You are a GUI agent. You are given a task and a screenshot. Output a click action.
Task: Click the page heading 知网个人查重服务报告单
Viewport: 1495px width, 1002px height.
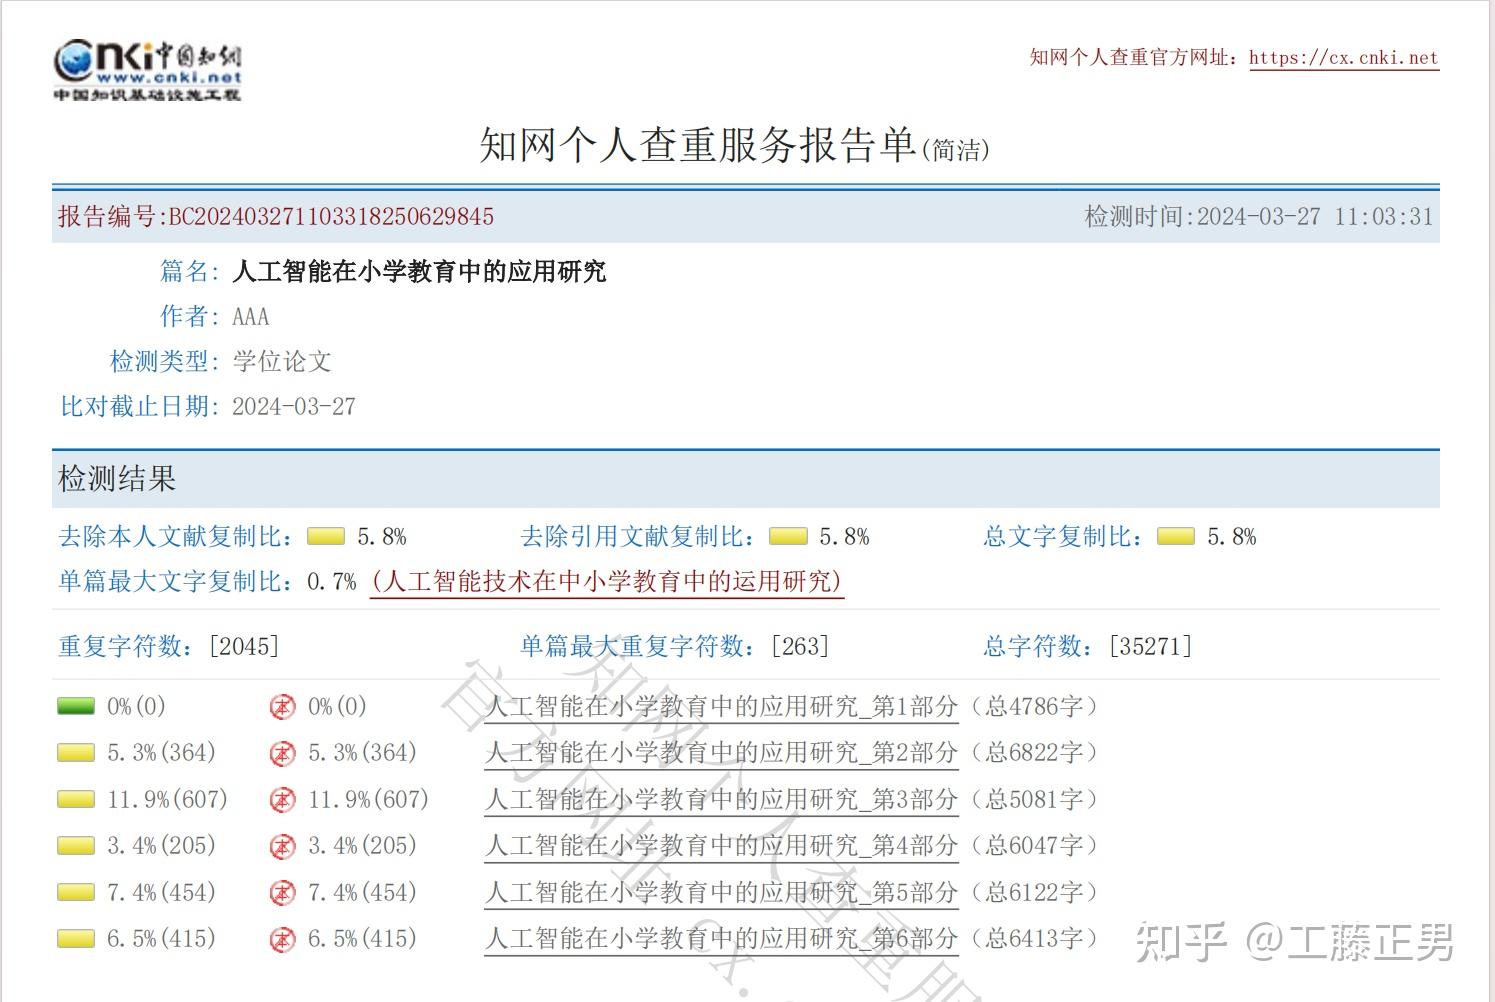[x=698, y=146]
